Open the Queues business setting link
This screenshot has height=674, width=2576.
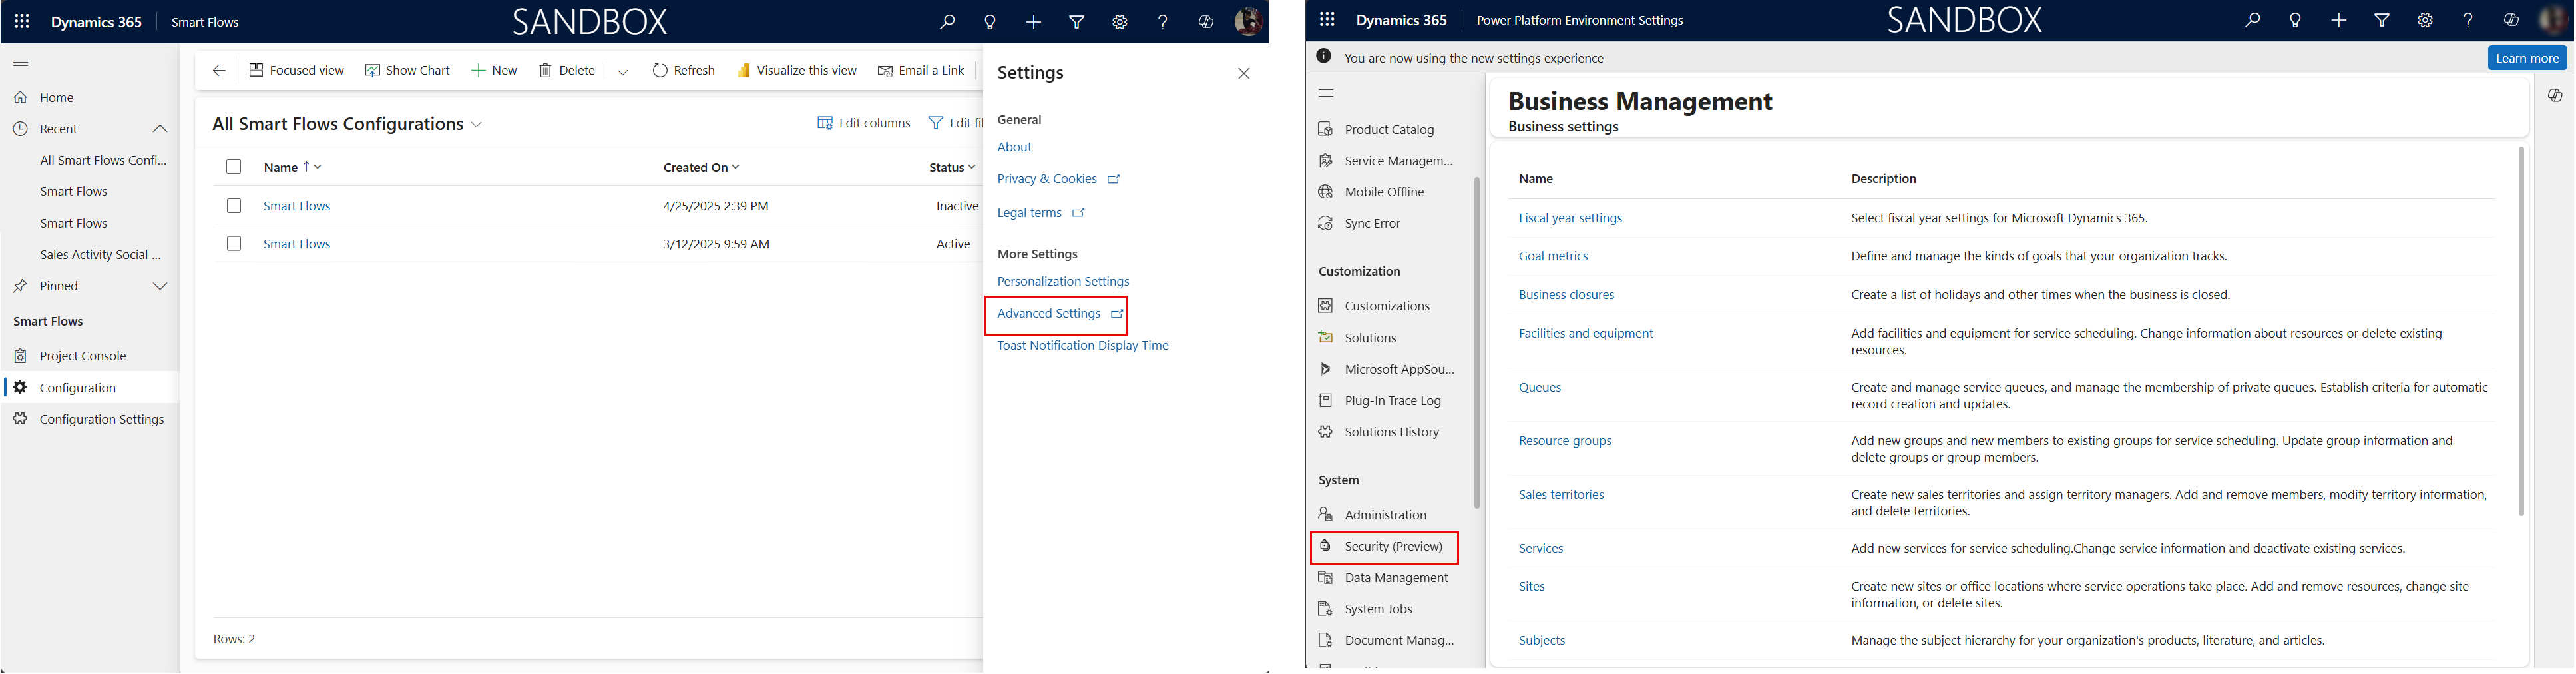1539,387
